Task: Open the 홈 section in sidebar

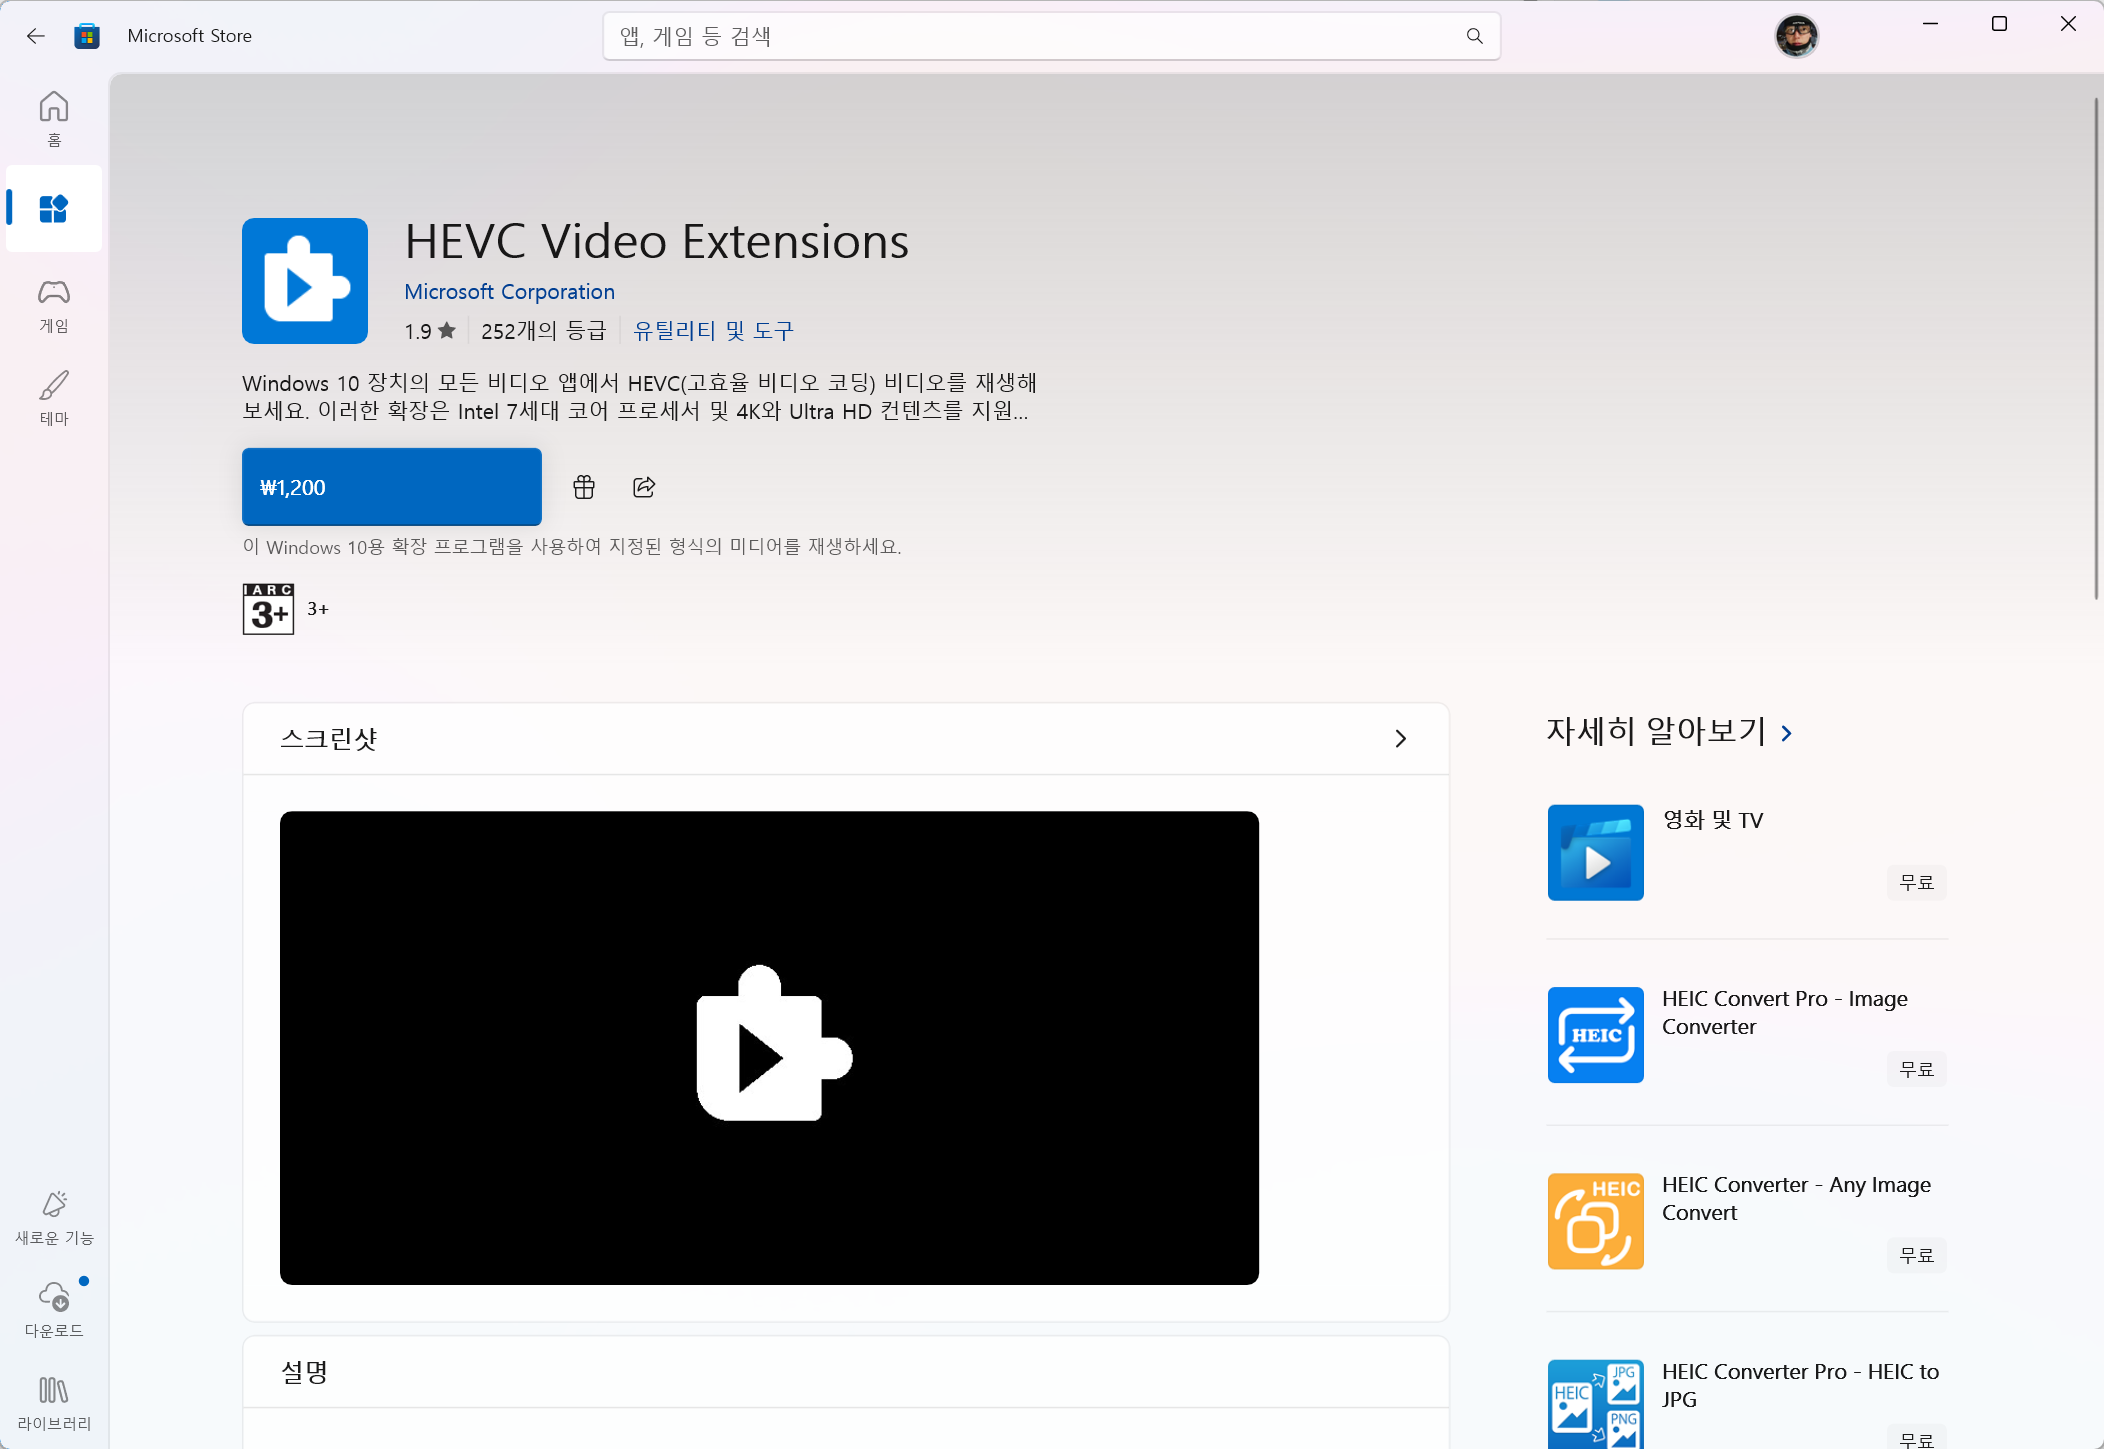Action: click(54, 118)
